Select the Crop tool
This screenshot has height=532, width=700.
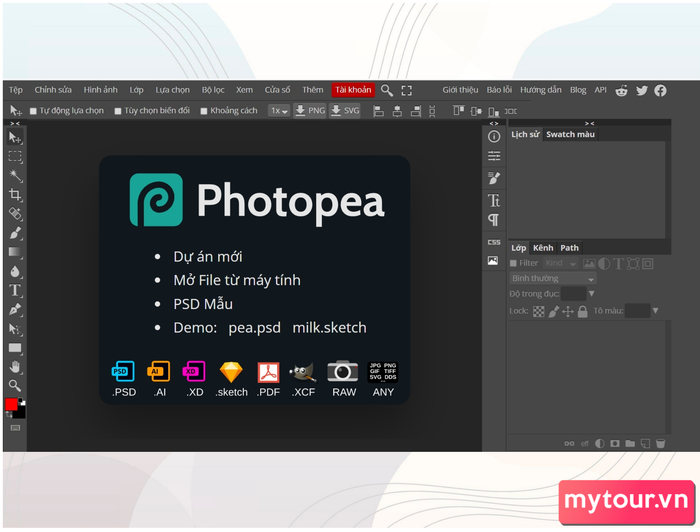(15, 195)
